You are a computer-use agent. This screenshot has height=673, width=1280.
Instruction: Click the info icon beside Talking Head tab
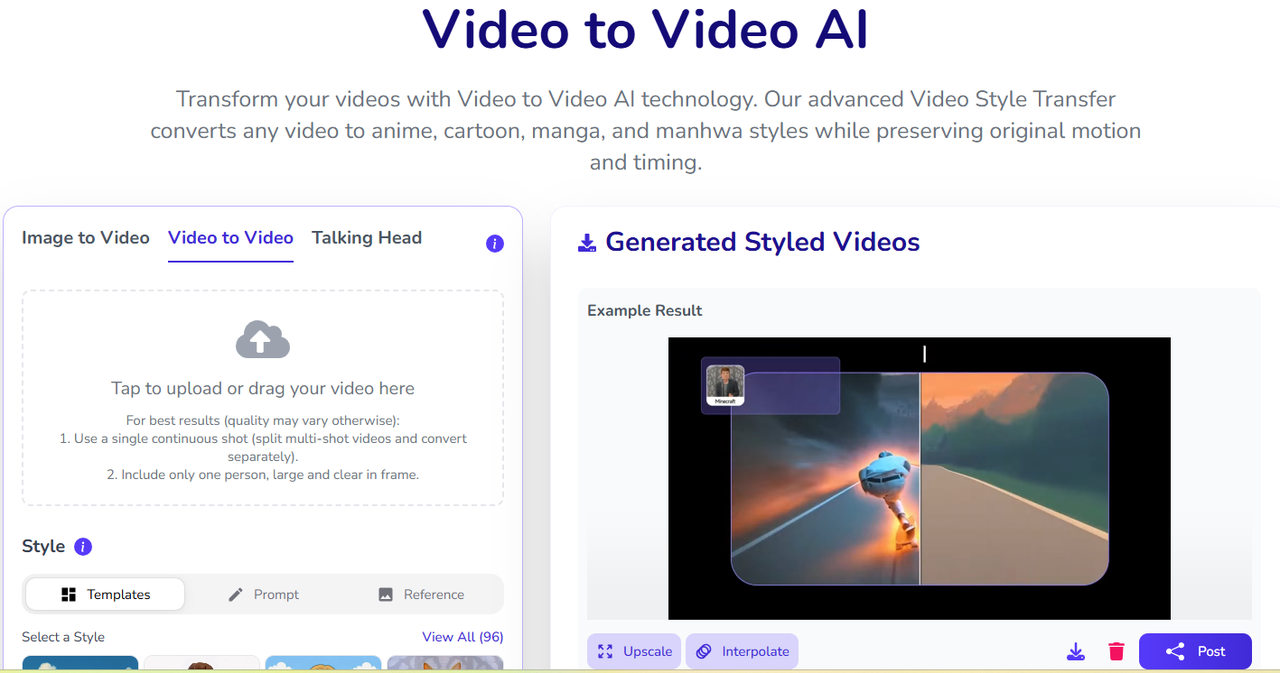pyautogui.click(x=494, y=244)
